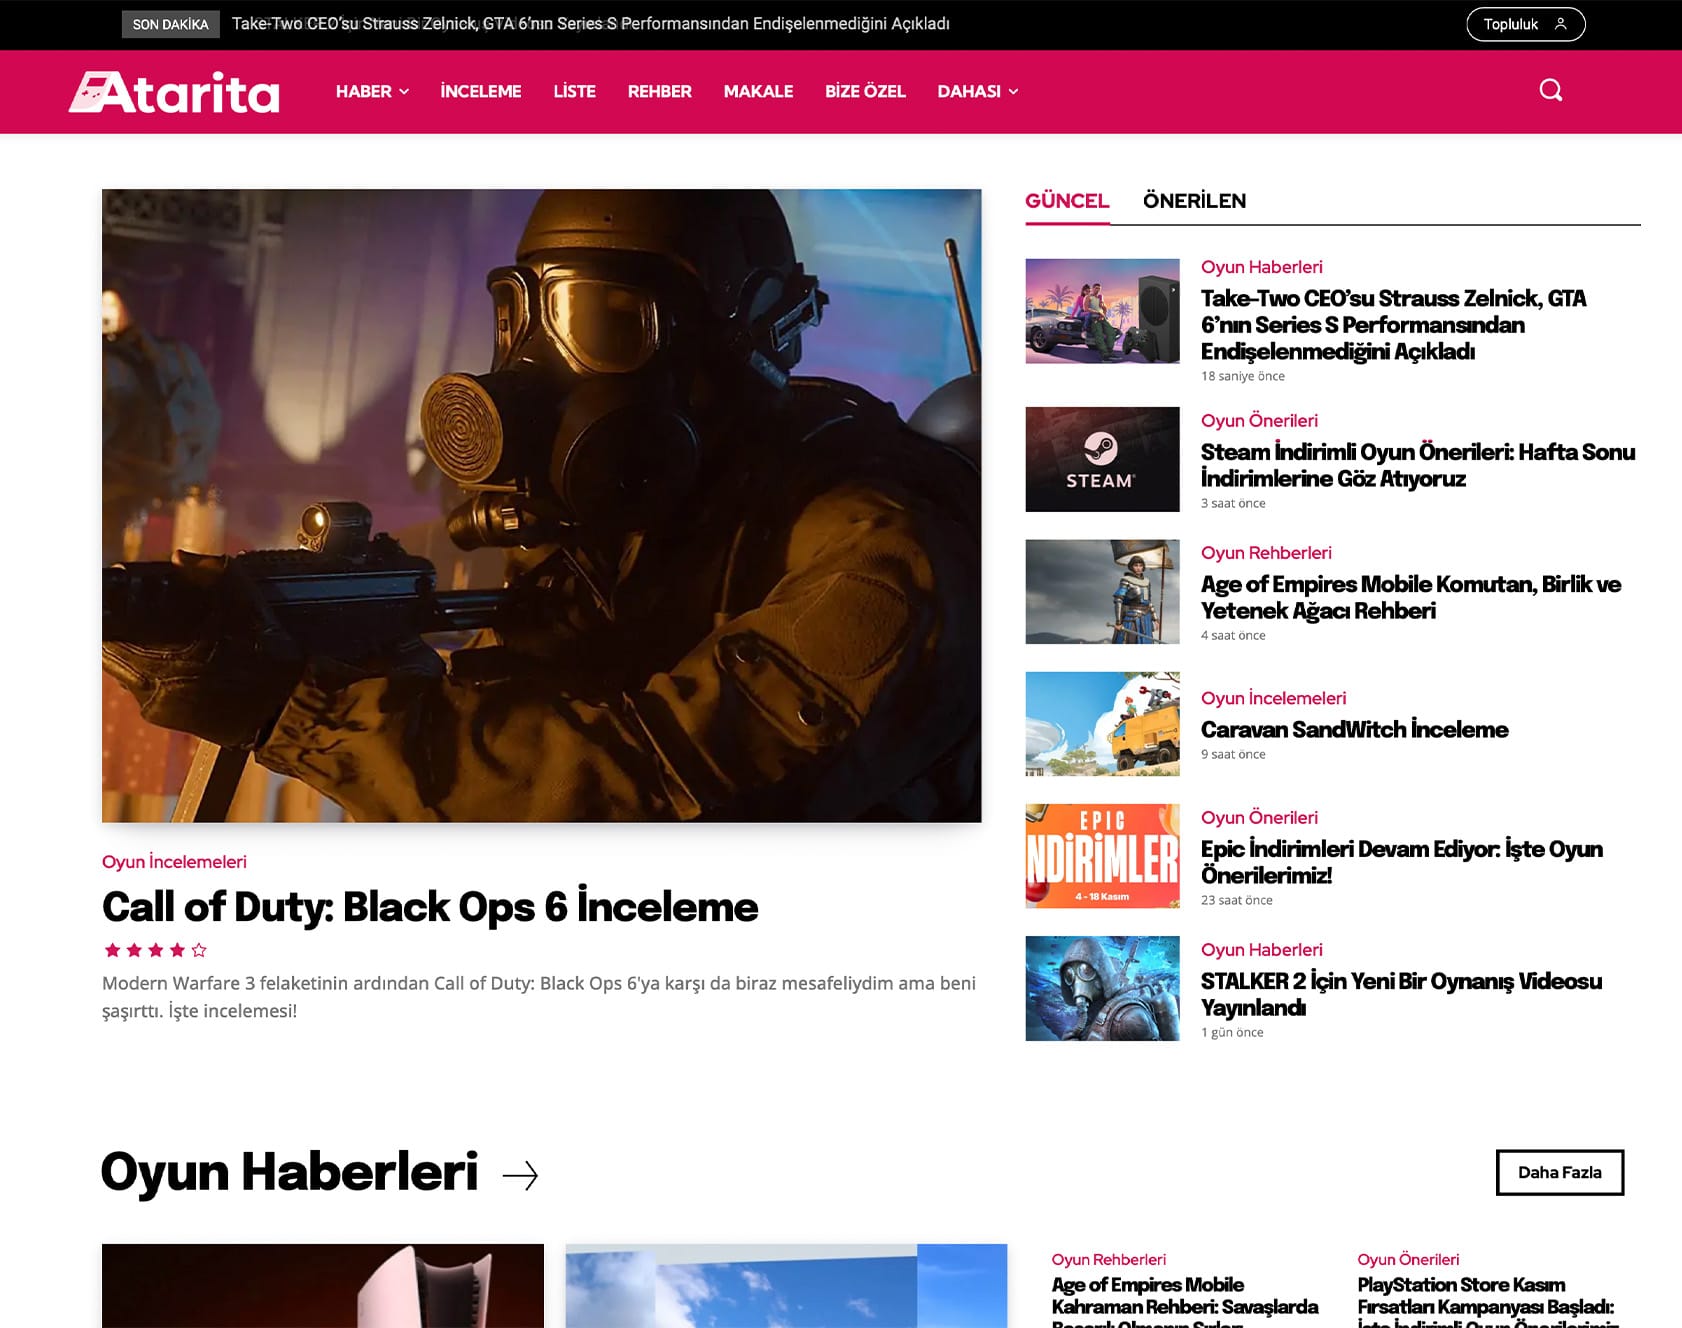Open the İNCELEME menu item

tap(481, 91)
